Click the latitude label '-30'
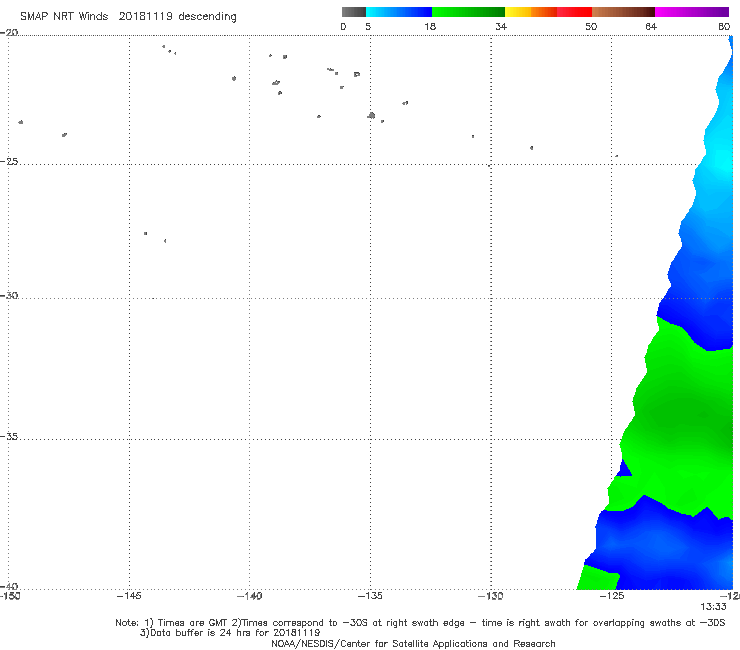Viewport: 740px width, 650px height. click(9, 295)
